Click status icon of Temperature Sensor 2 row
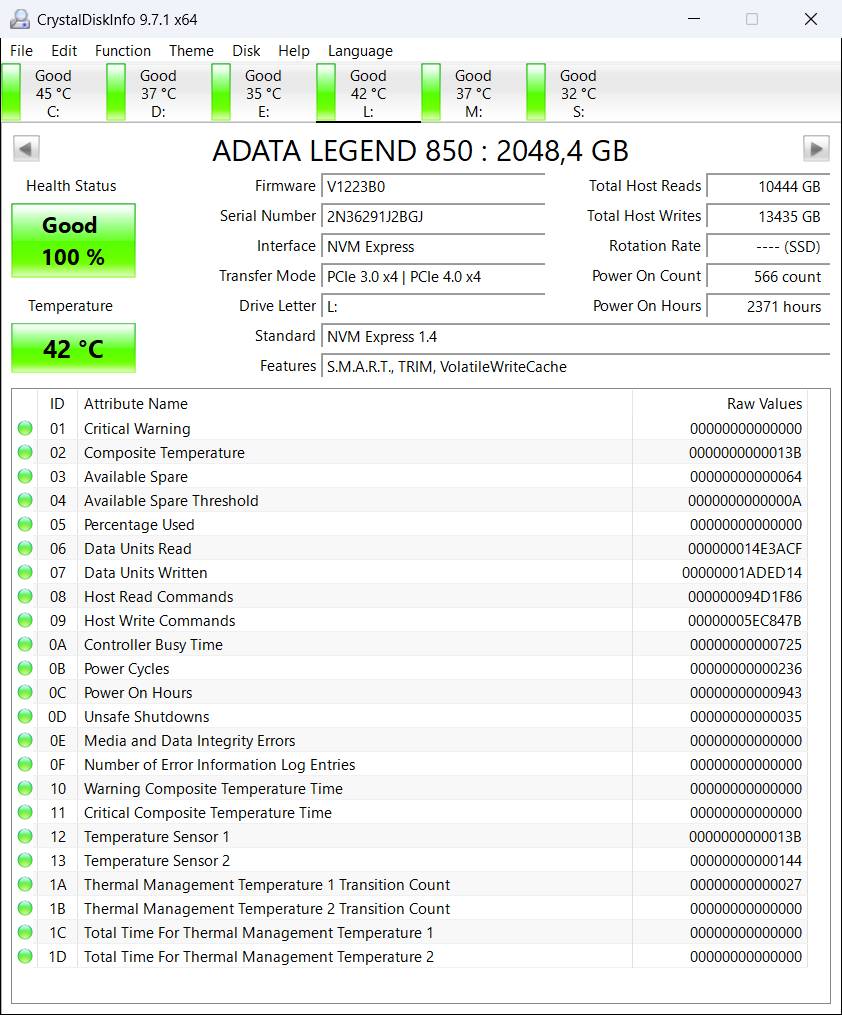 (25, 860)
